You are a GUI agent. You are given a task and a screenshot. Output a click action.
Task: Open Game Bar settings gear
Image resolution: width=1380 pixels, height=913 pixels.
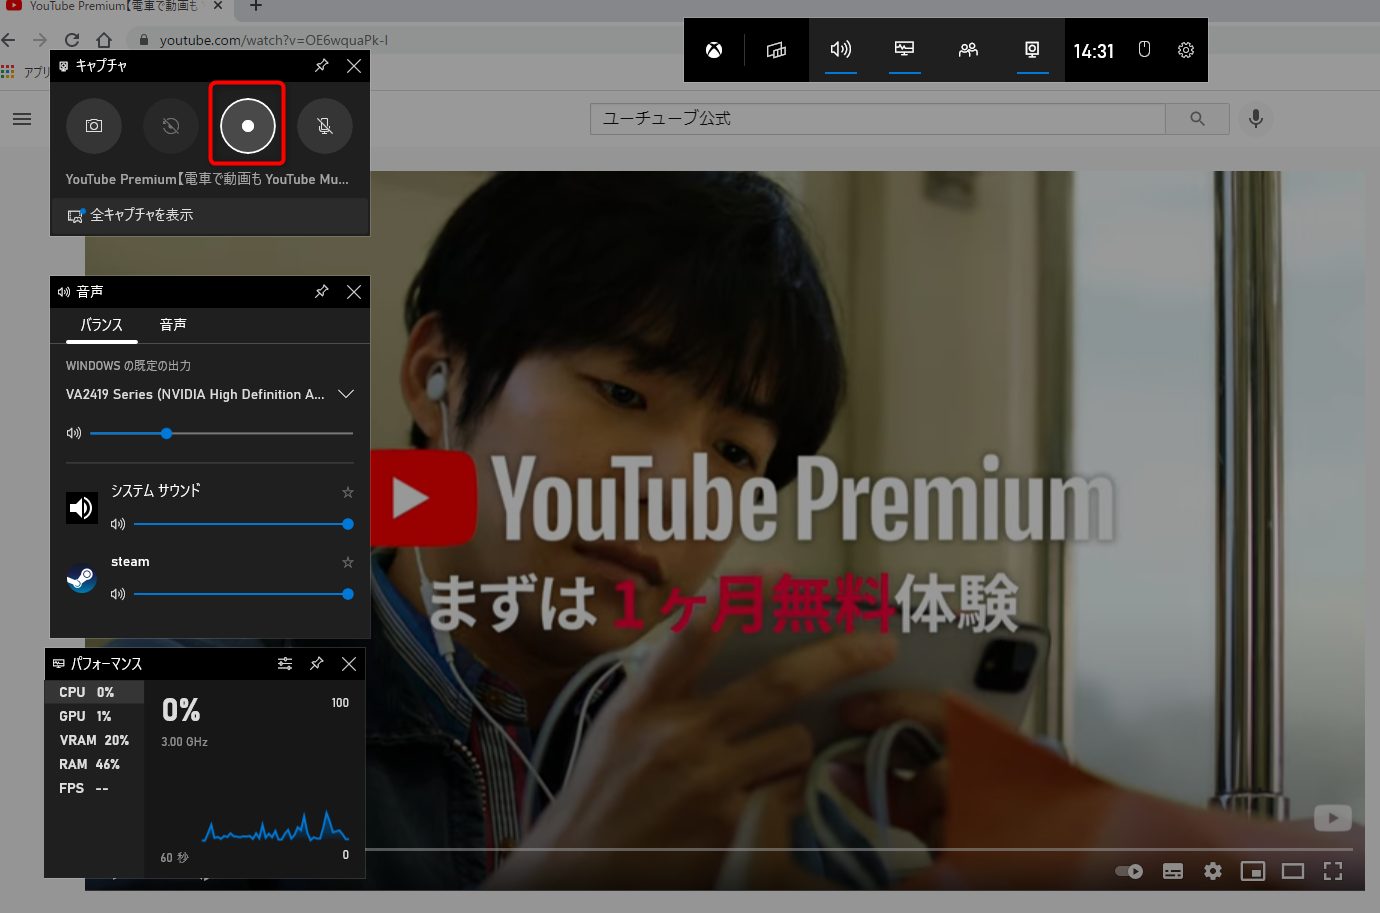point(1186,50)
